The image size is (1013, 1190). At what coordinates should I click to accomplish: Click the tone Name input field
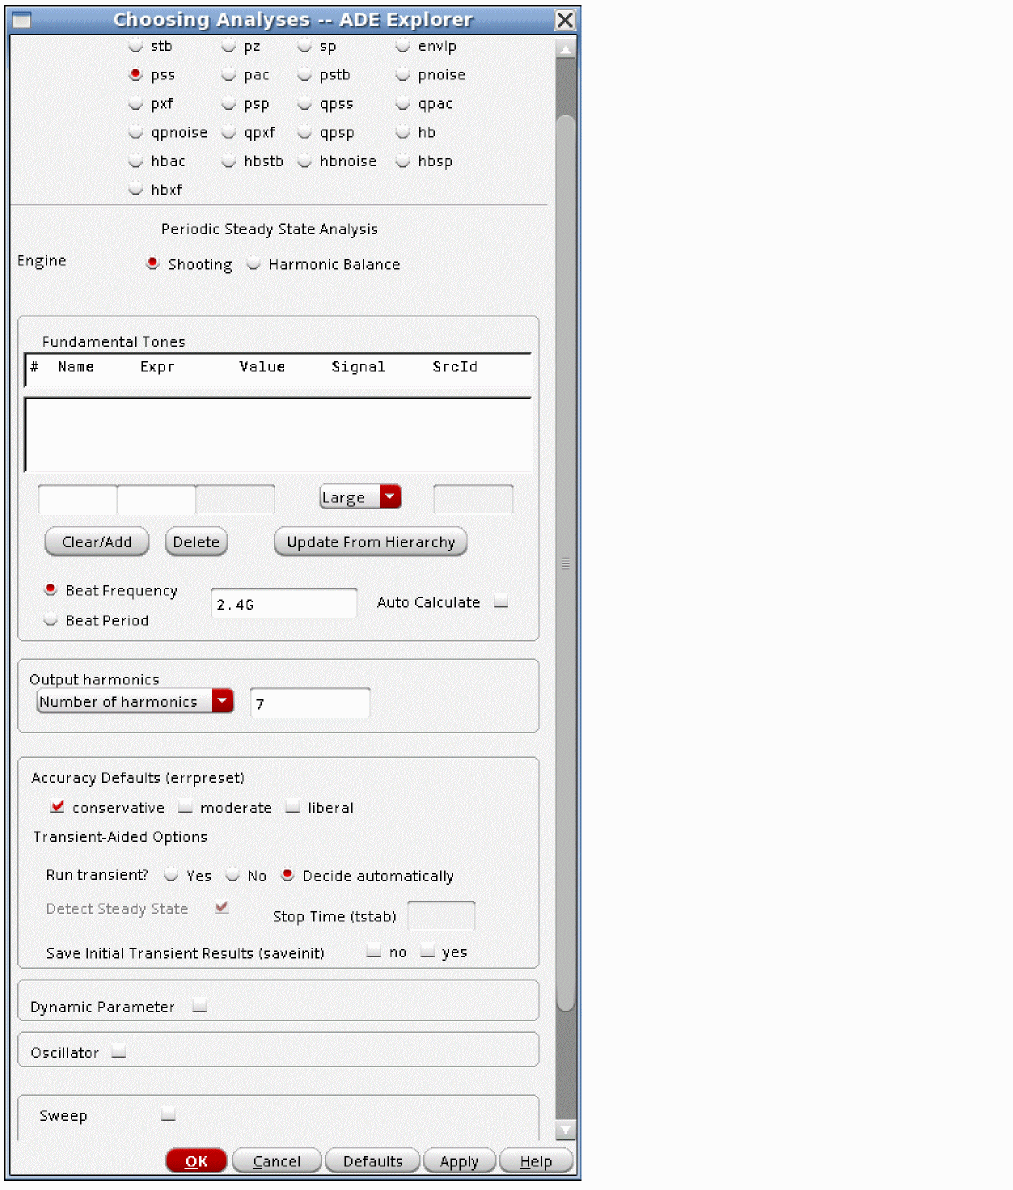[x=77, y=499]
